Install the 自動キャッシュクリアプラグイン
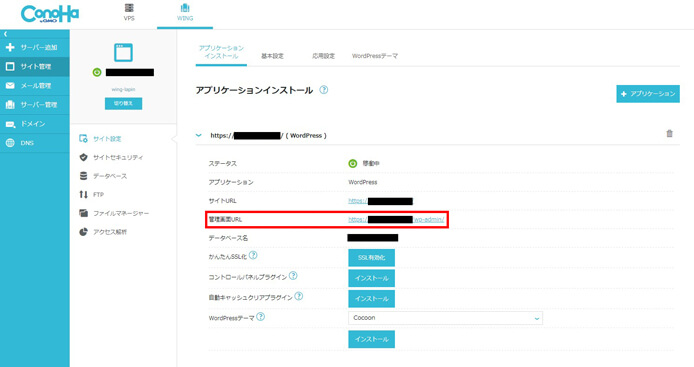Image resolution: width=694 pixels, height=367 pixels. tap(371, 299)
